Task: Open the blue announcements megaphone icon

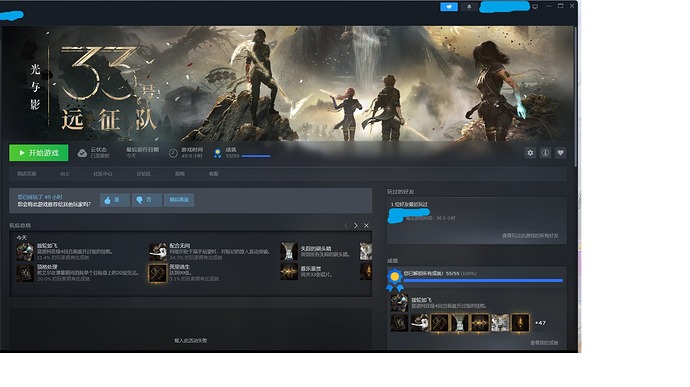Action: coord(449,7)
